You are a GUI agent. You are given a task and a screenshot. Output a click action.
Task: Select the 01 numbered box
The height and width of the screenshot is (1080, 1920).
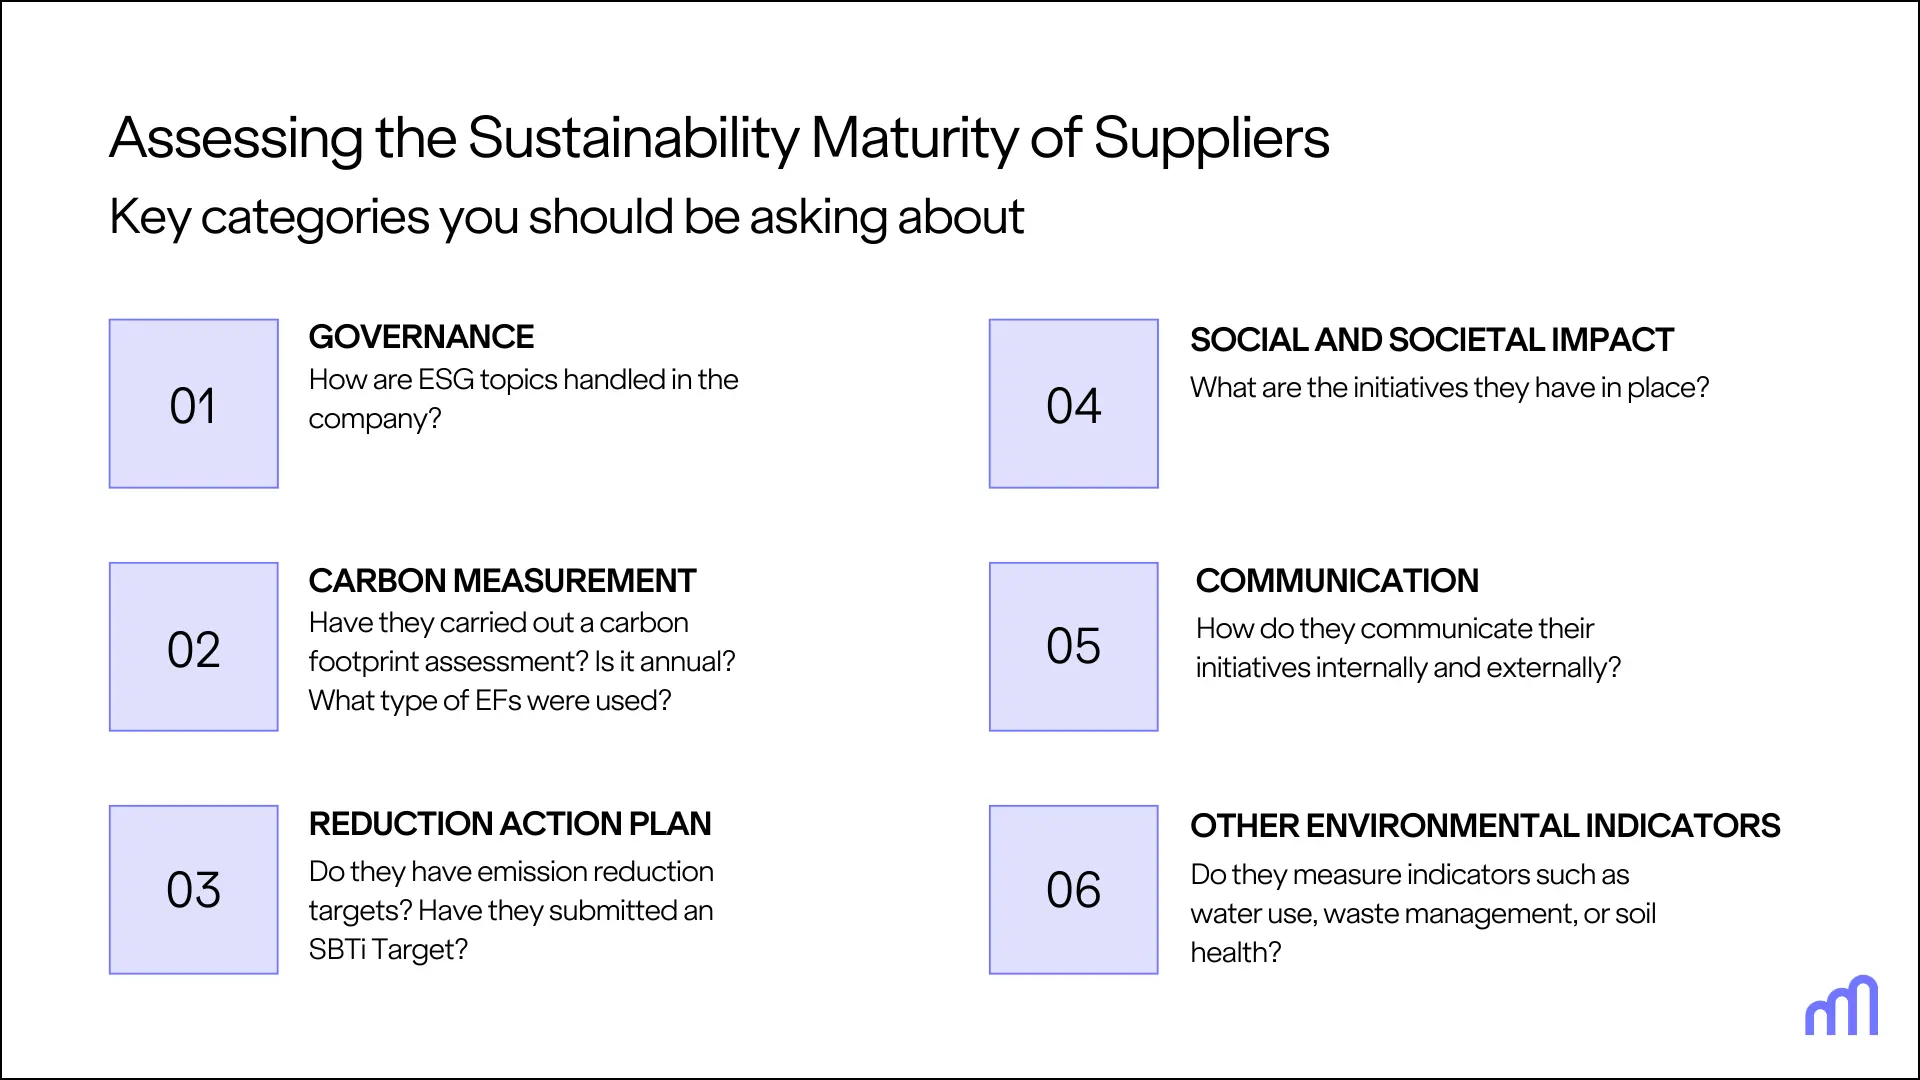[x=193, y=404]
